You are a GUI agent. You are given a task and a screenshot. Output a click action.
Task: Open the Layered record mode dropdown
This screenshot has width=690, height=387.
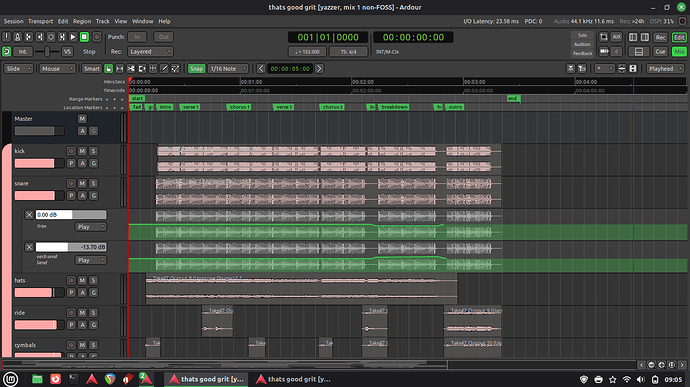tap(150, 52)
